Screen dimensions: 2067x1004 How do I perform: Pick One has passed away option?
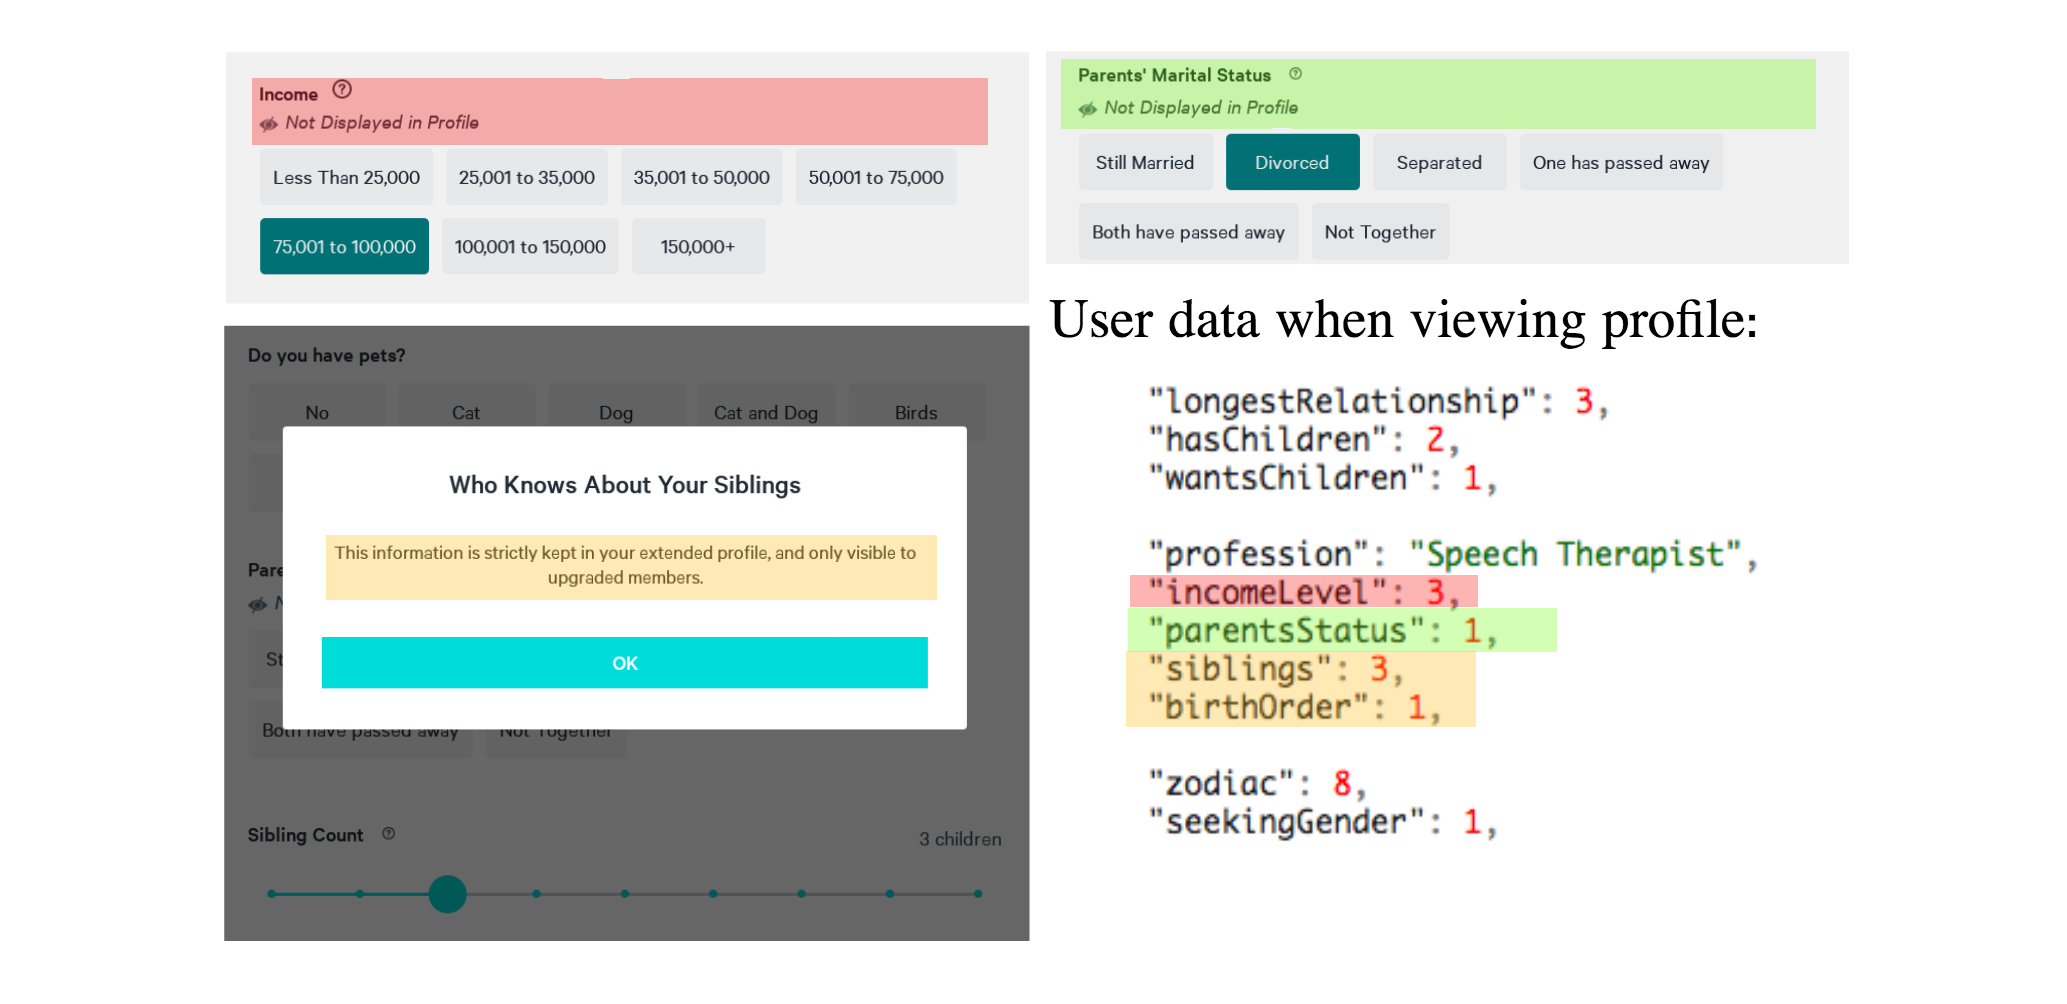[x=1621, y=162]
